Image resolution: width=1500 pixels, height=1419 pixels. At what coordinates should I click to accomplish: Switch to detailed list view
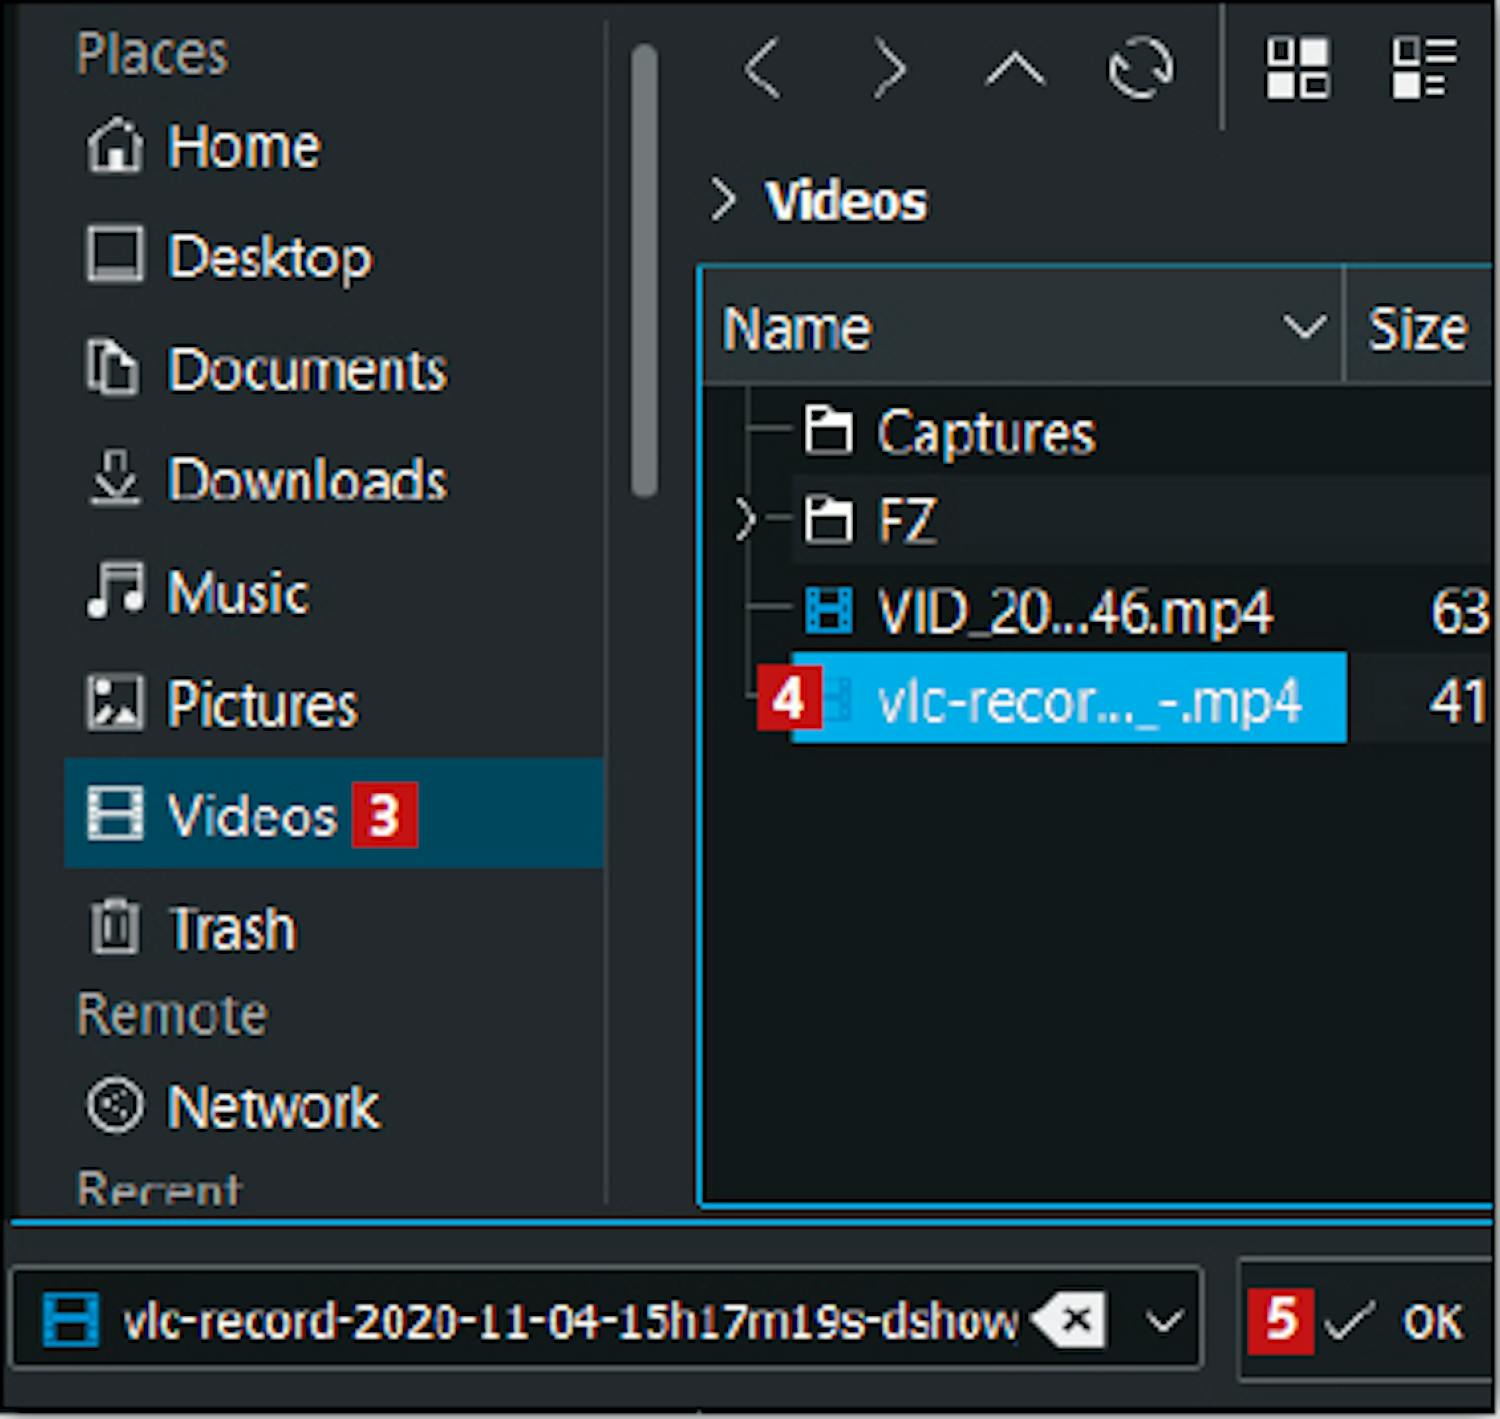point(1423,69)
